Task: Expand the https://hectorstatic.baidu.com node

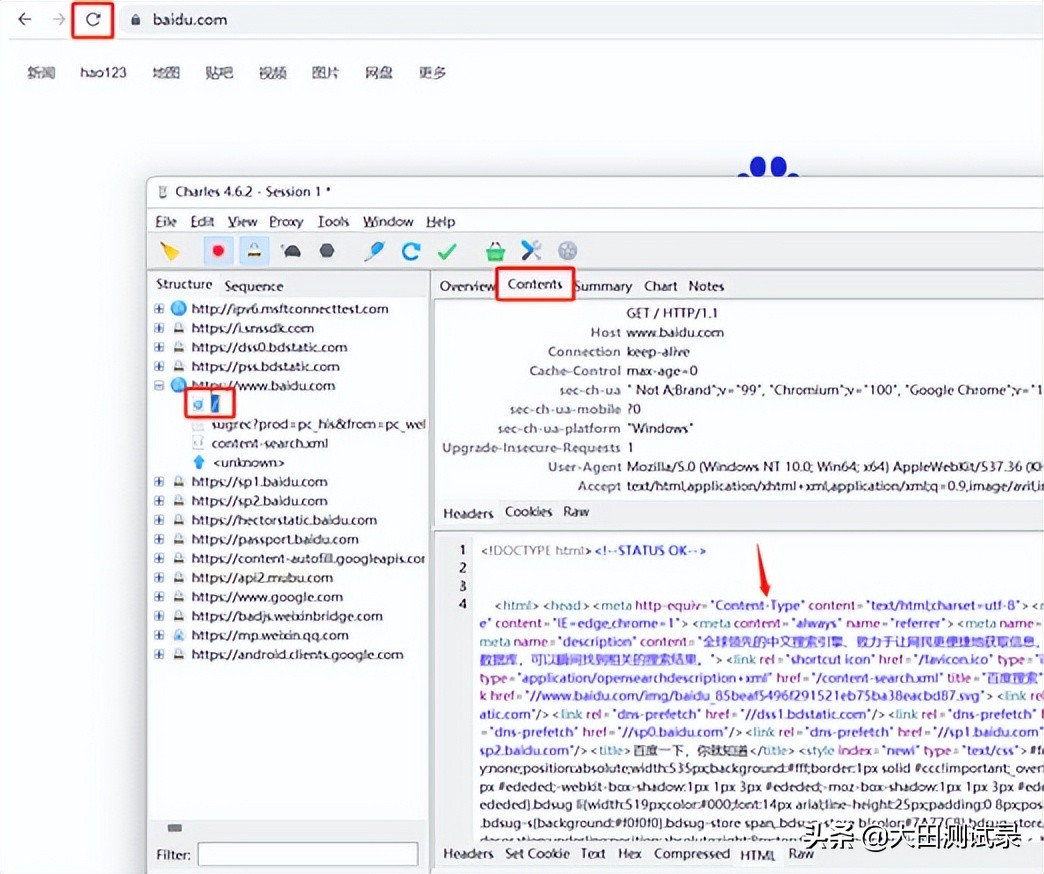Action: (x=159, y=520)
